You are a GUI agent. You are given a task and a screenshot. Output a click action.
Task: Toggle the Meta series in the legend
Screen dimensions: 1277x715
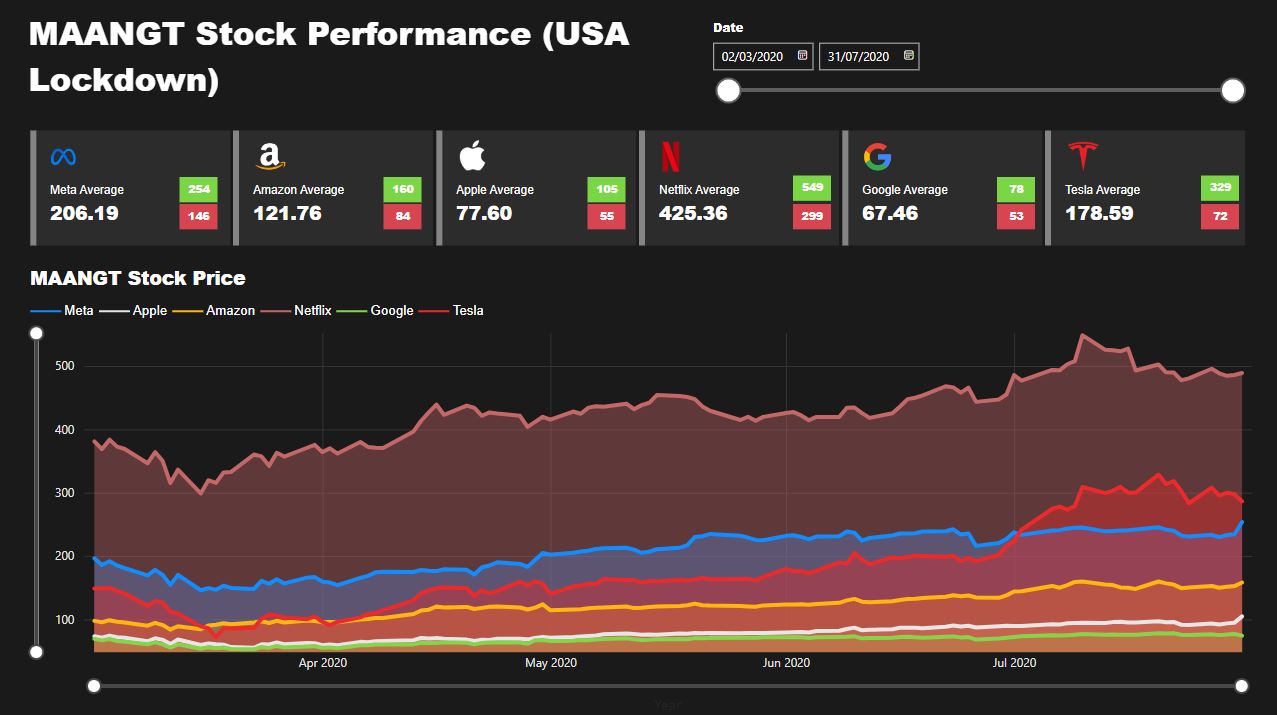pos(62,310)
